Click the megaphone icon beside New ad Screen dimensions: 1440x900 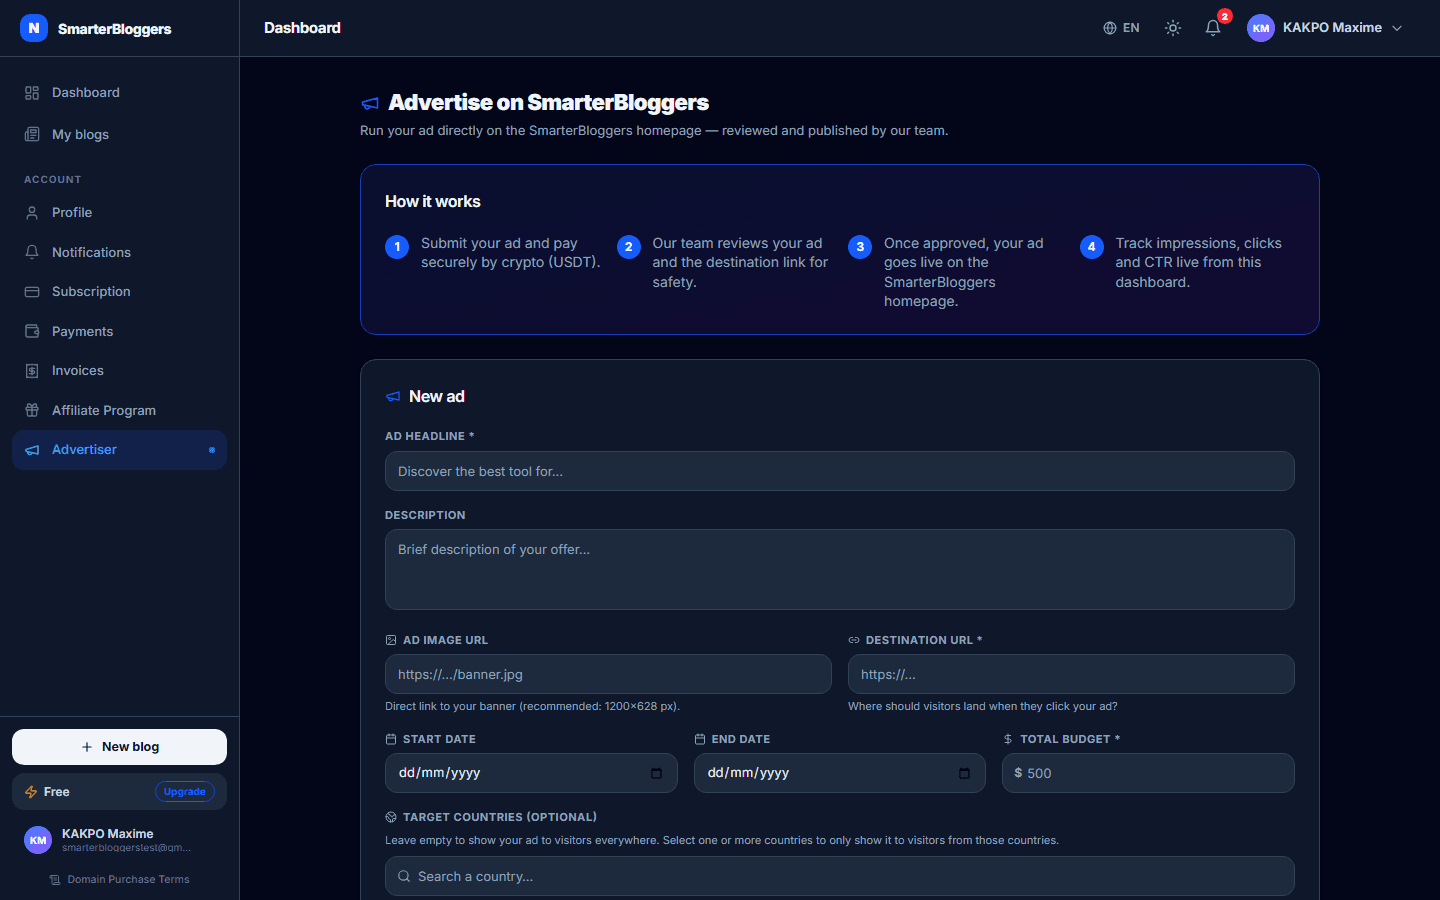click(393, 397)
